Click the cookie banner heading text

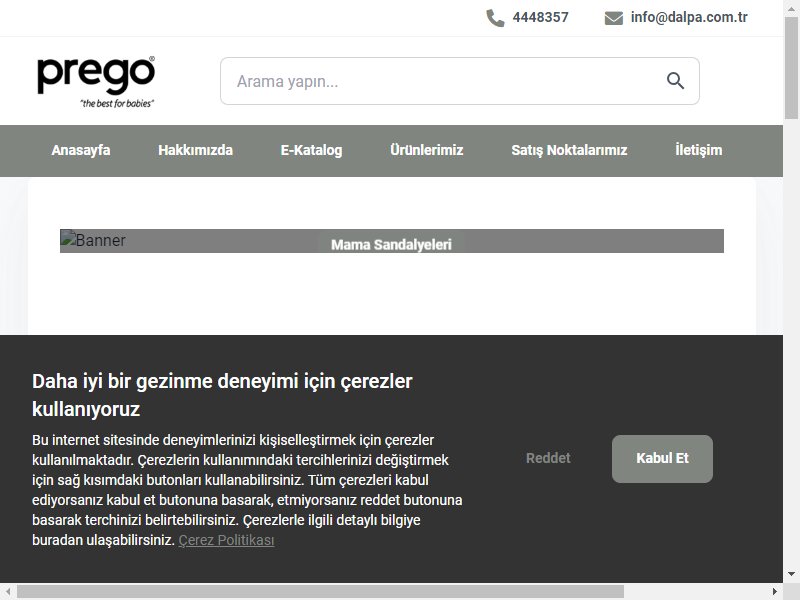pos(222,395)
